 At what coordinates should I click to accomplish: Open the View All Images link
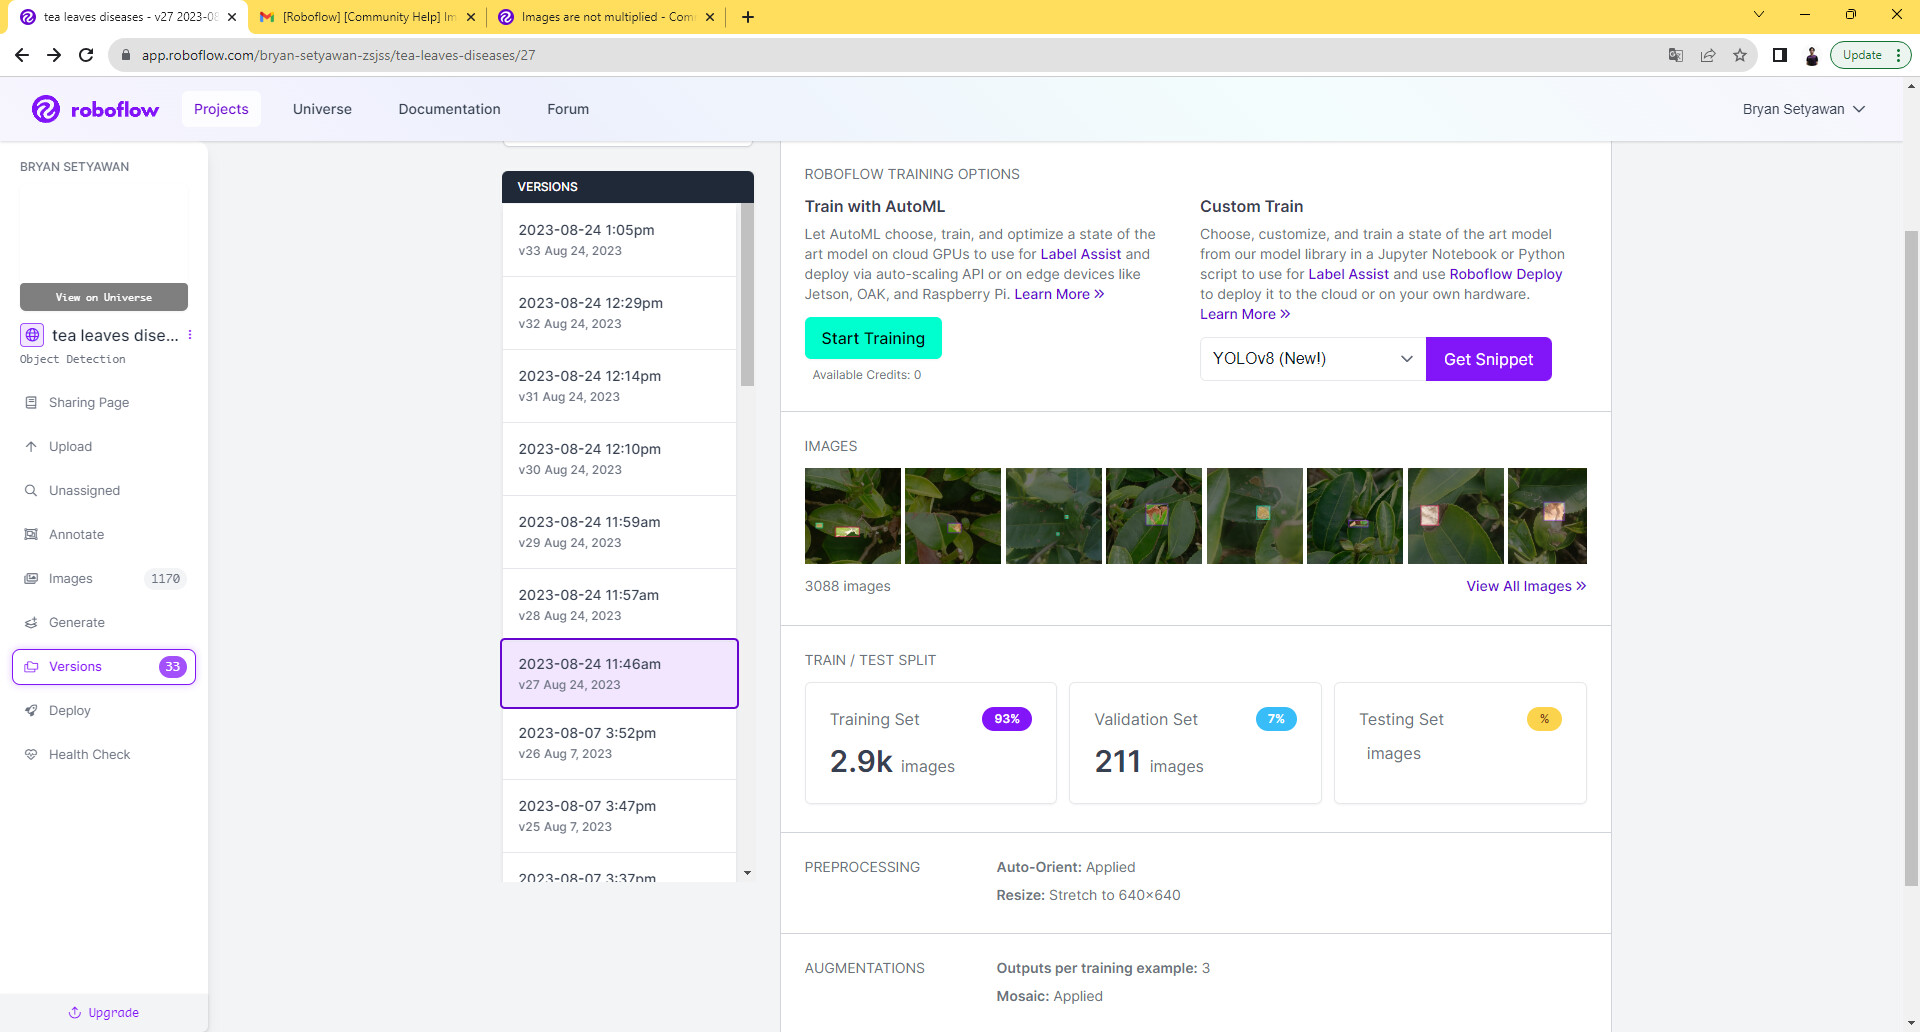click(x=1526, y=586)
